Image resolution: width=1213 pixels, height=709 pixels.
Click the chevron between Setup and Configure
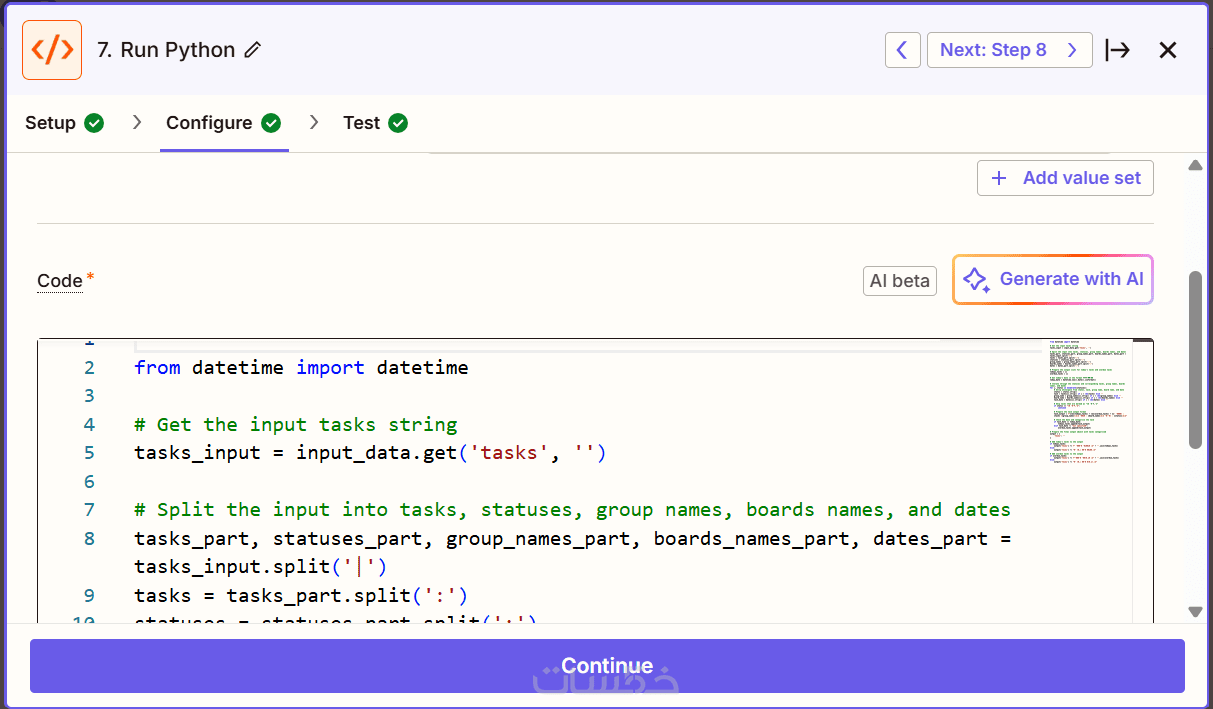[x=137, y=122]
